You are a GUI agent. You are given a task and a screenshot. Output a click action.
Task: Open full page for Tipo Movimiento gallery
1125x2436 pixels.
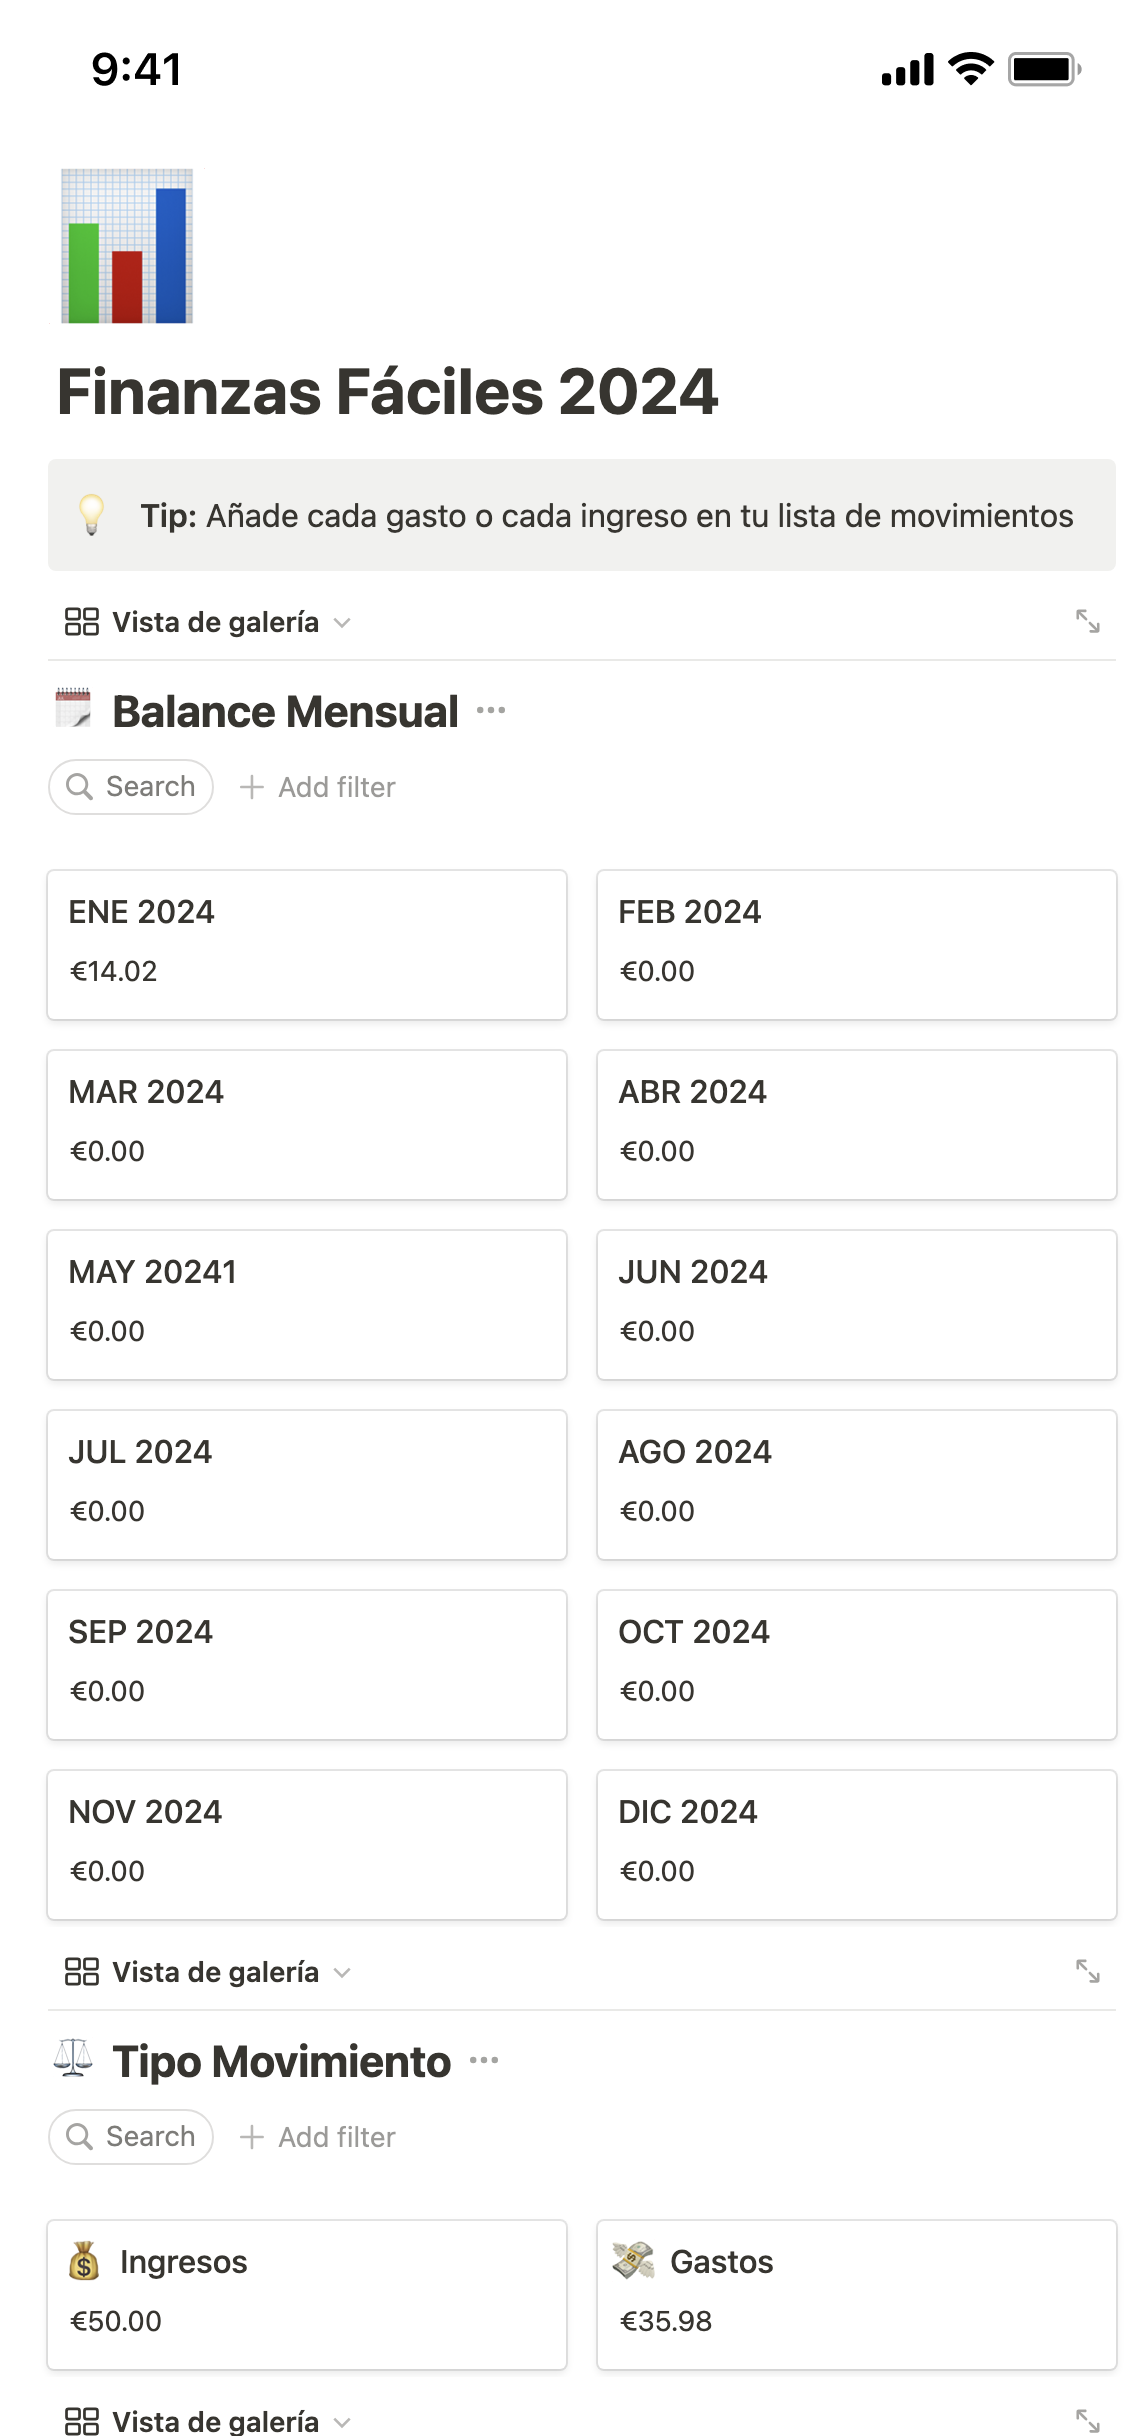1087,1972
